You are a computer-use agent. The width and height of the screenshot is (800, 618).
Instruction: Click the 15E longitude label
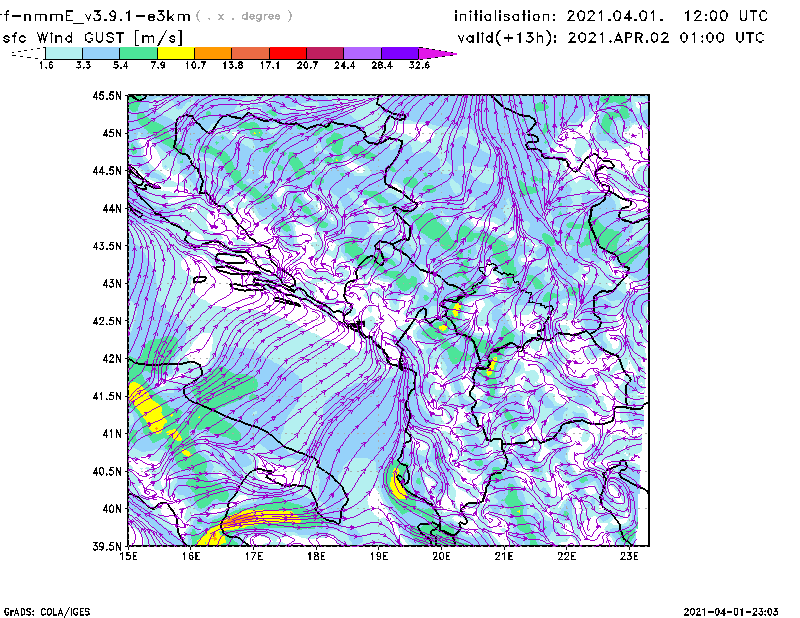128,556
